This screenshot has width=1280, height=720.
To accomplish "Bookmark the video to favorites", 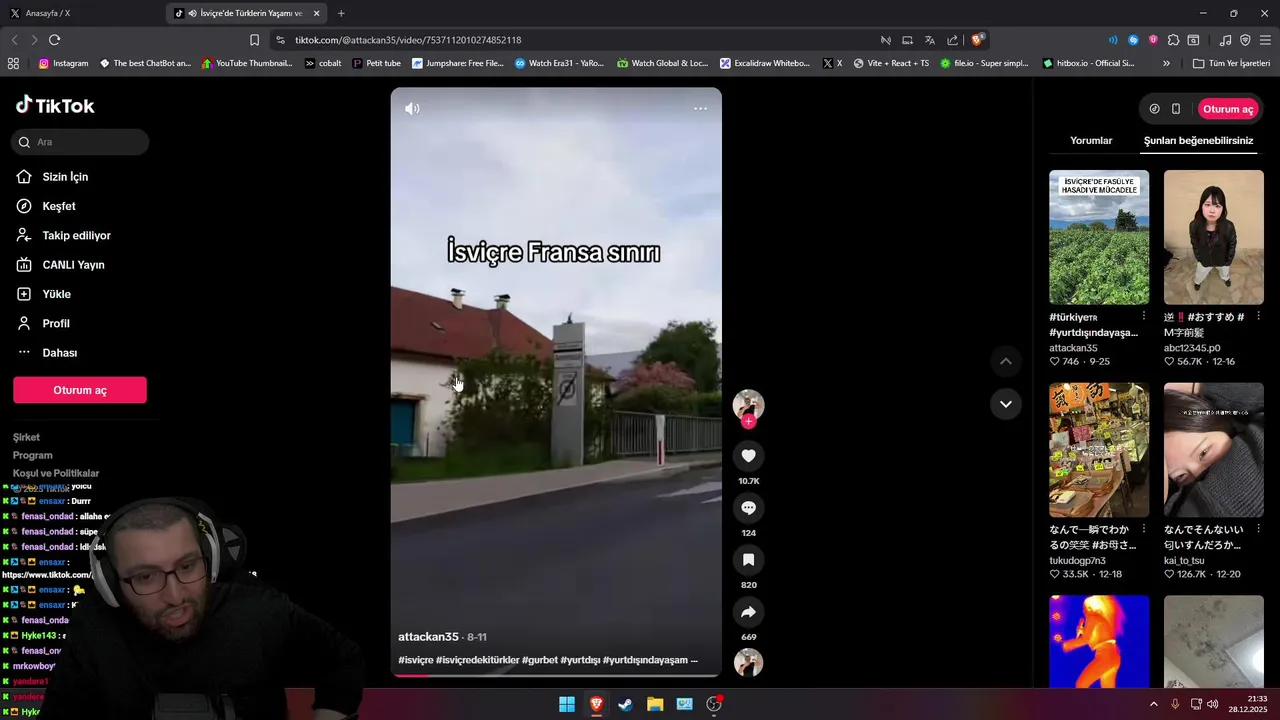I will pyautogui.click(x=748, y=560).
